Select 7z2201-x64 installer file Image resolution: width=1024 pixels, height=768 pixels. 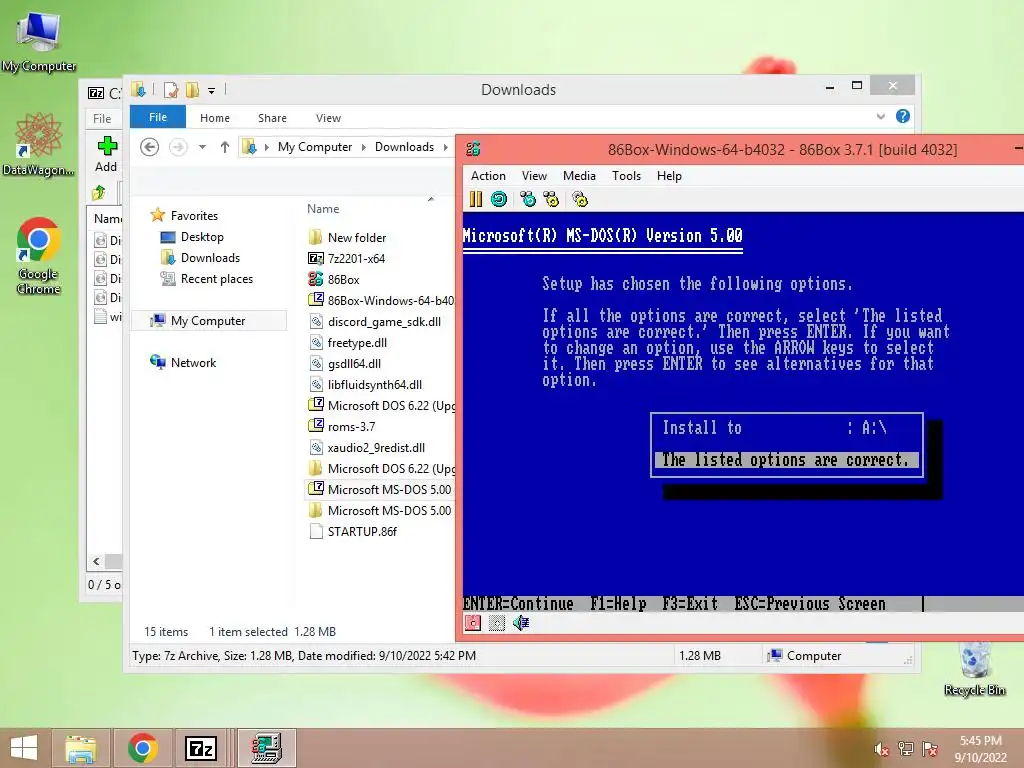click(356, 259)
